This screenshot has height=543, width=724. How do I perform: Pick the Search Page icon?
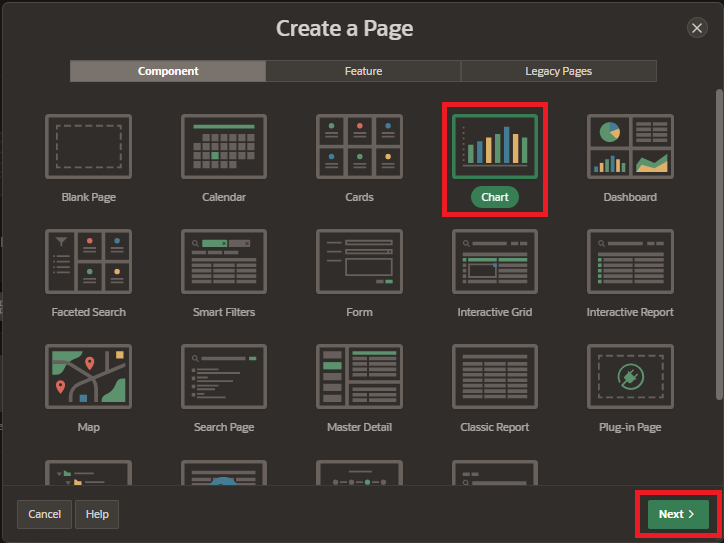[224, 377]
